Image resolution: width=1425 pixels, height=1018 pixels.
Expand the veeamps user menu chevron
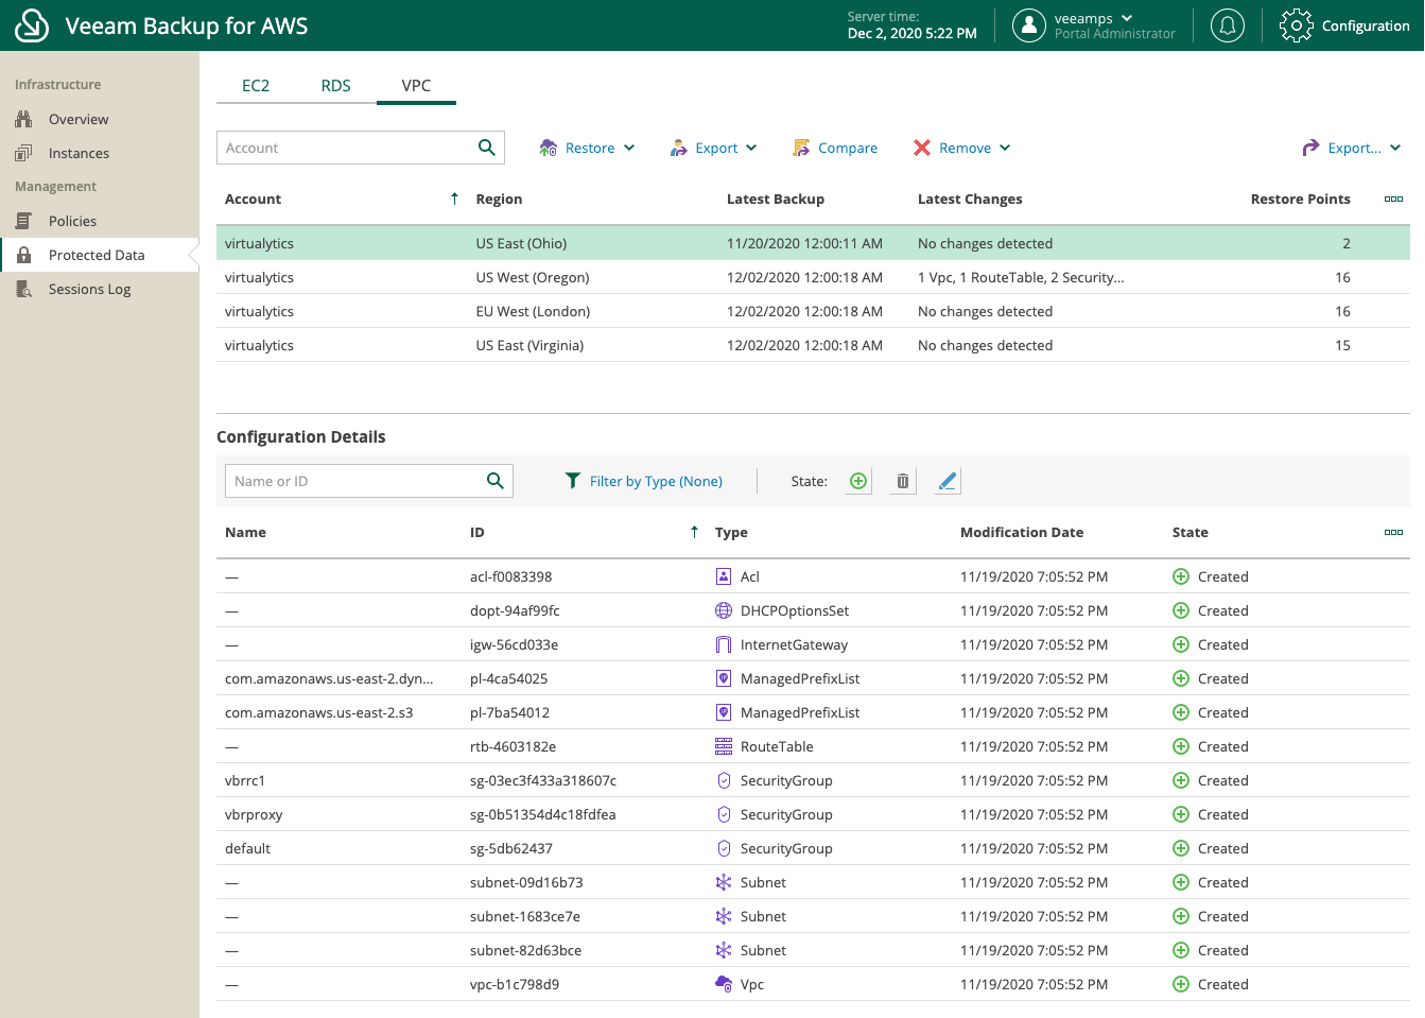click(1127, 18)
